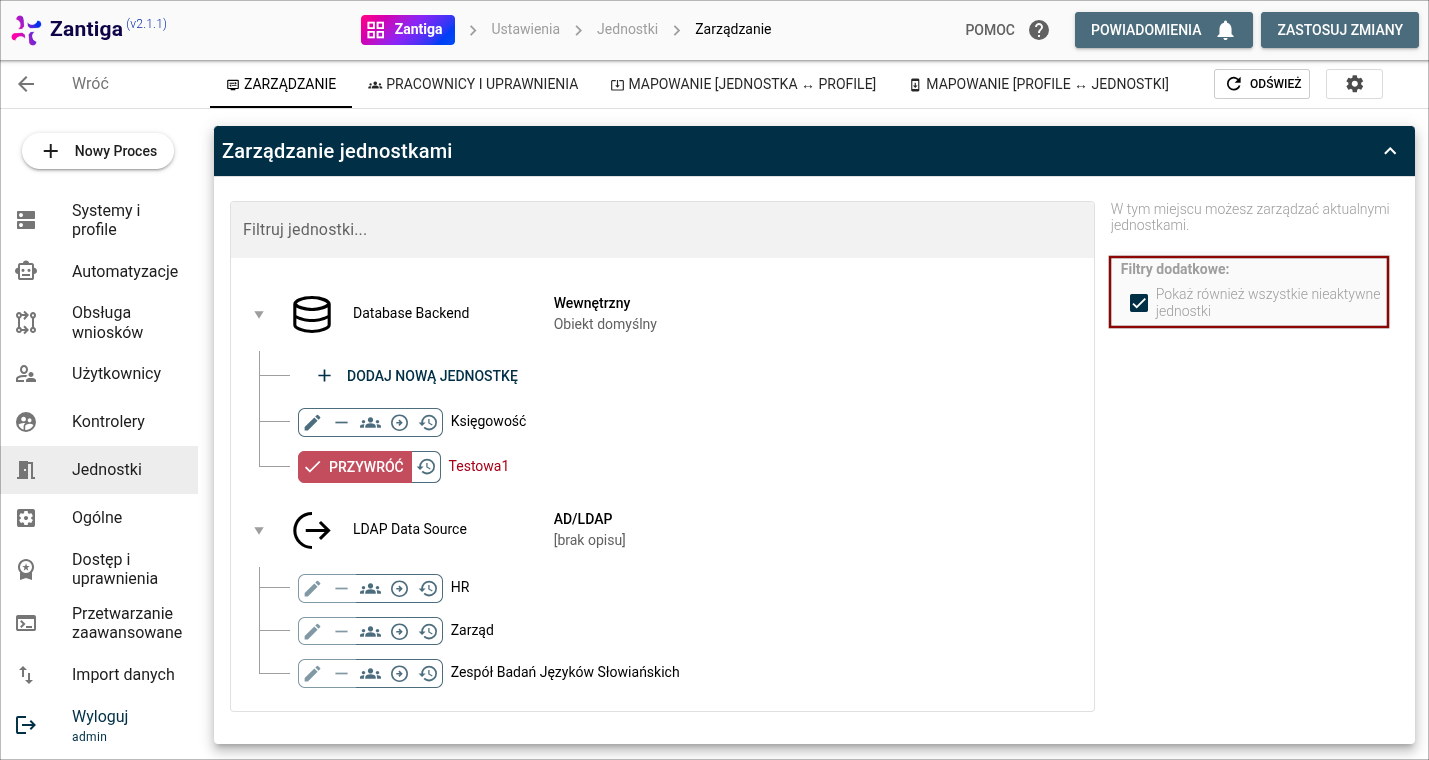
Task: Open Mapowanie [Jednostka ↔ Profile] tab
Action: (x=743, y=84)
